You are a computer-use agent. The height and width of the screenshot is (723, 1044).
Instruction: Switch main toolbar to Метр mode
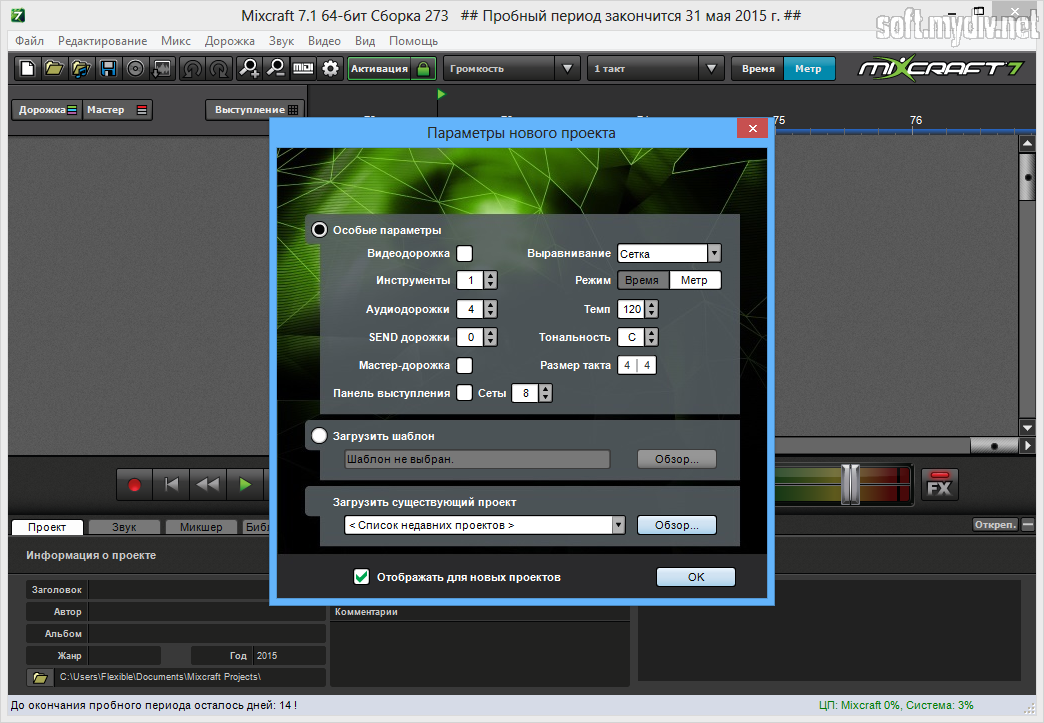809,69
